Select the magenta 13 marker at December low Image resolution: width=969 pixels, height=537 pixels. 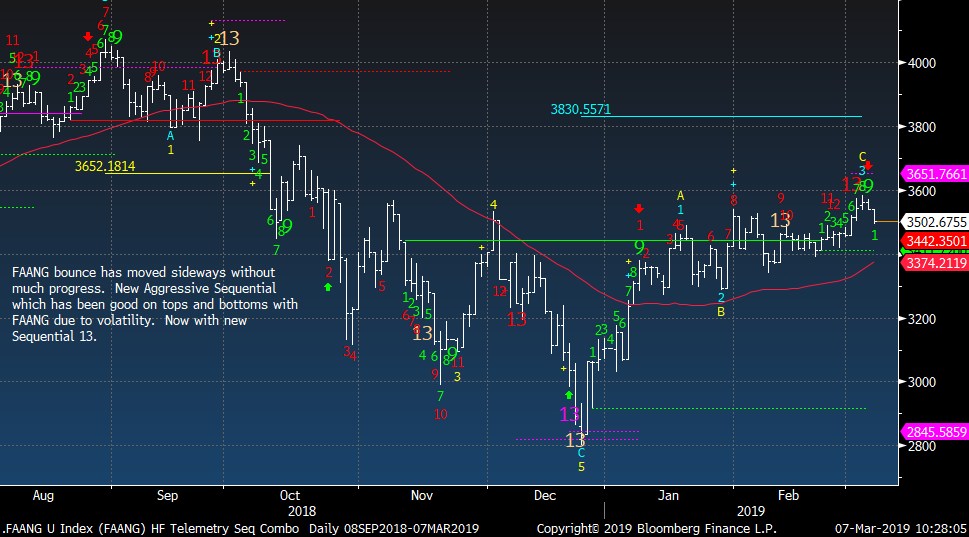pos(569,415)
